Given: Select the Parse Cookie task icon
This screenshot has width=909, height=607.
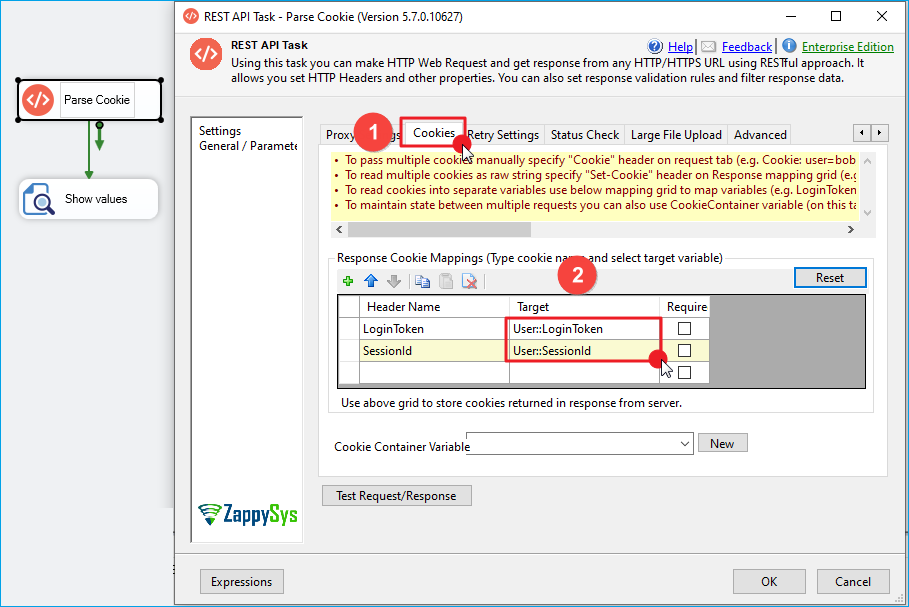Looking at the screenshot, I should coord(38,100).
